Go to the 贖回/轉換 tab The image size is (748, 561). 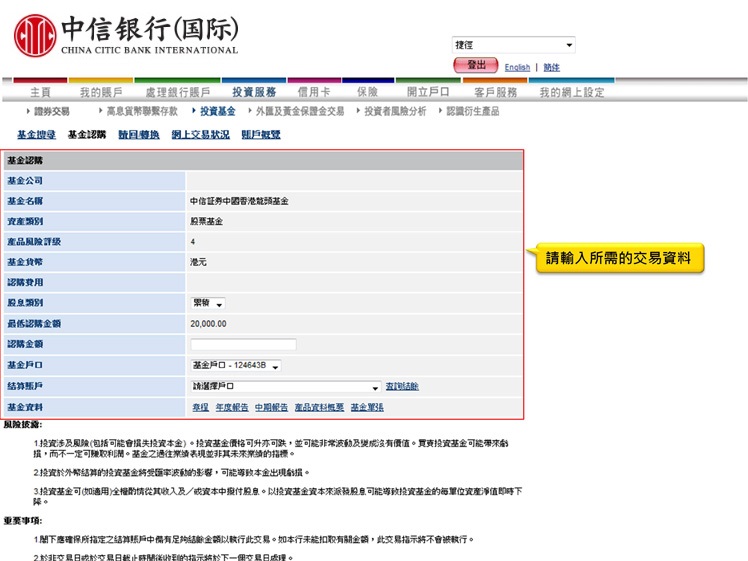pyautogui.click(x=139, y=135)
